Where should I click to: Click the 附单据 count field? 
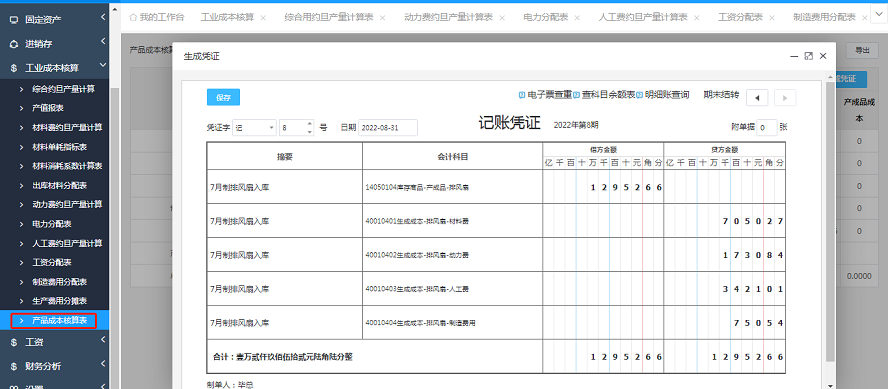[x=767, y=127]
